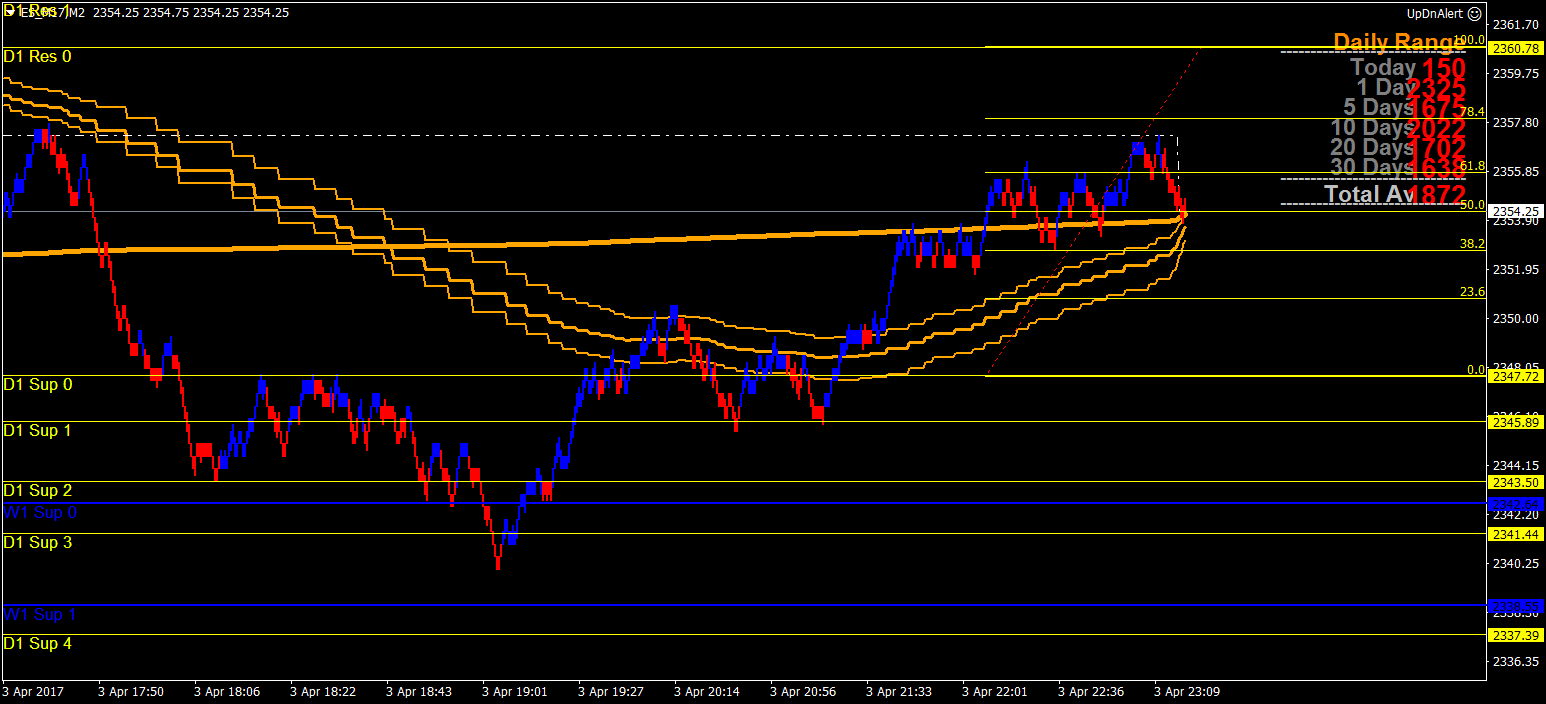Click the yellow 2360.78 price tag
Viewport: 1546px width, 704px height.
[1516, 48]
